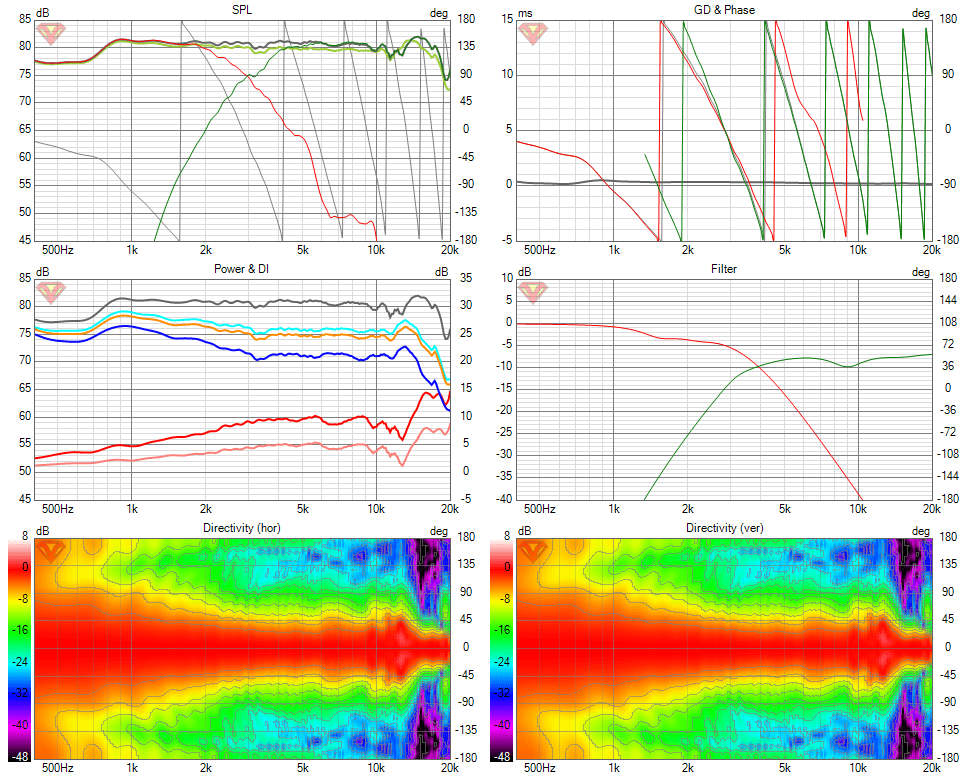Click the -48 value on Directivity (hor) colour scale
This screenshot has width=966, height=779.
click(x=19, y=756)
